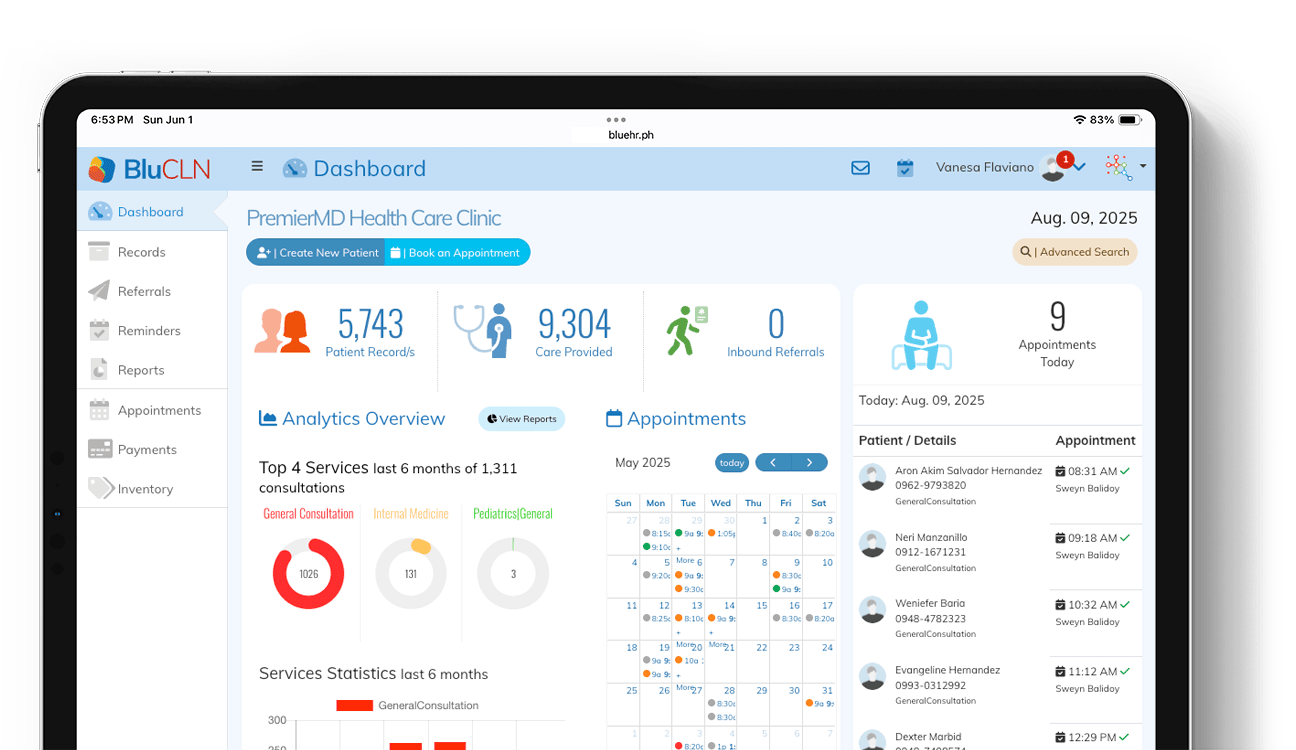Image resolution: width=1296 pixels, height=750 pixels.
Task: Advance to next calendar month
Action: click(809, 463)
